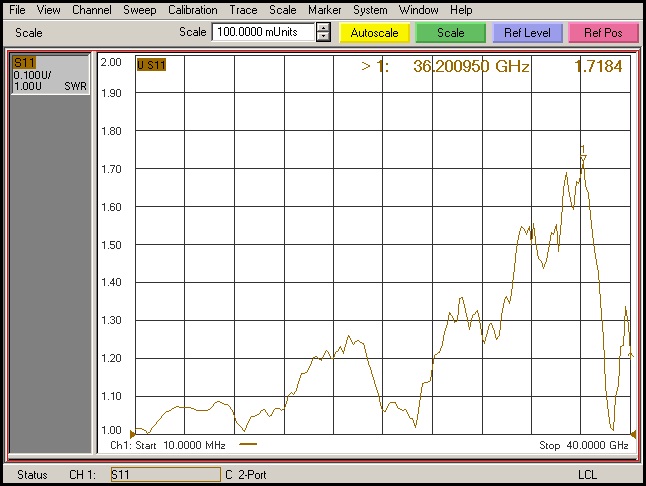Click the marker 1 frequency readout
Viewport: 646px width, 486px height.
point(470,67)
